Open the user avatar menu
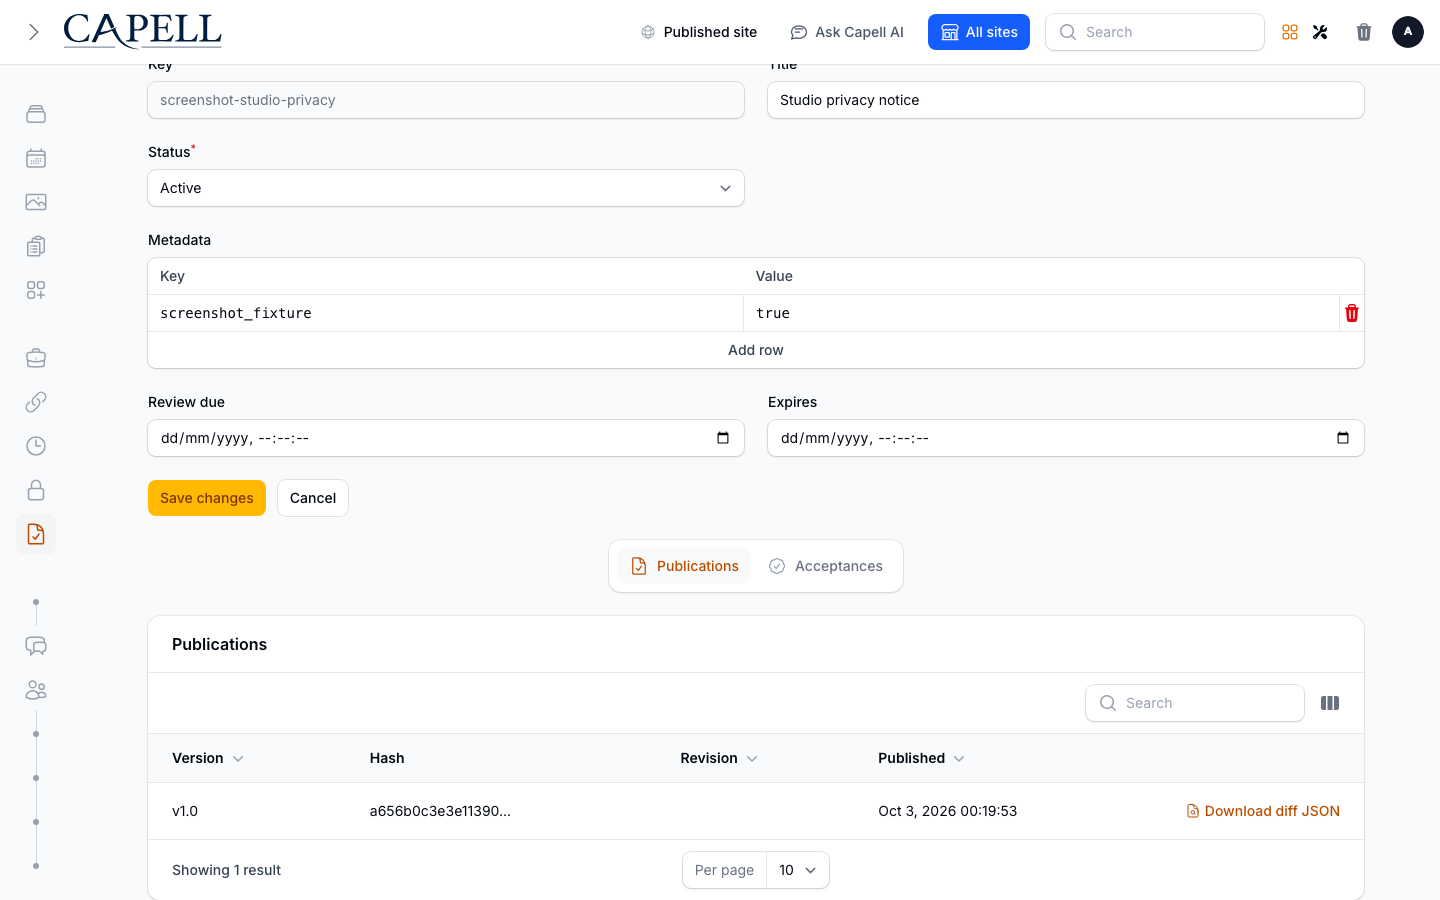This screenshot has height=900, width=1440. (x=1408, y=32)
